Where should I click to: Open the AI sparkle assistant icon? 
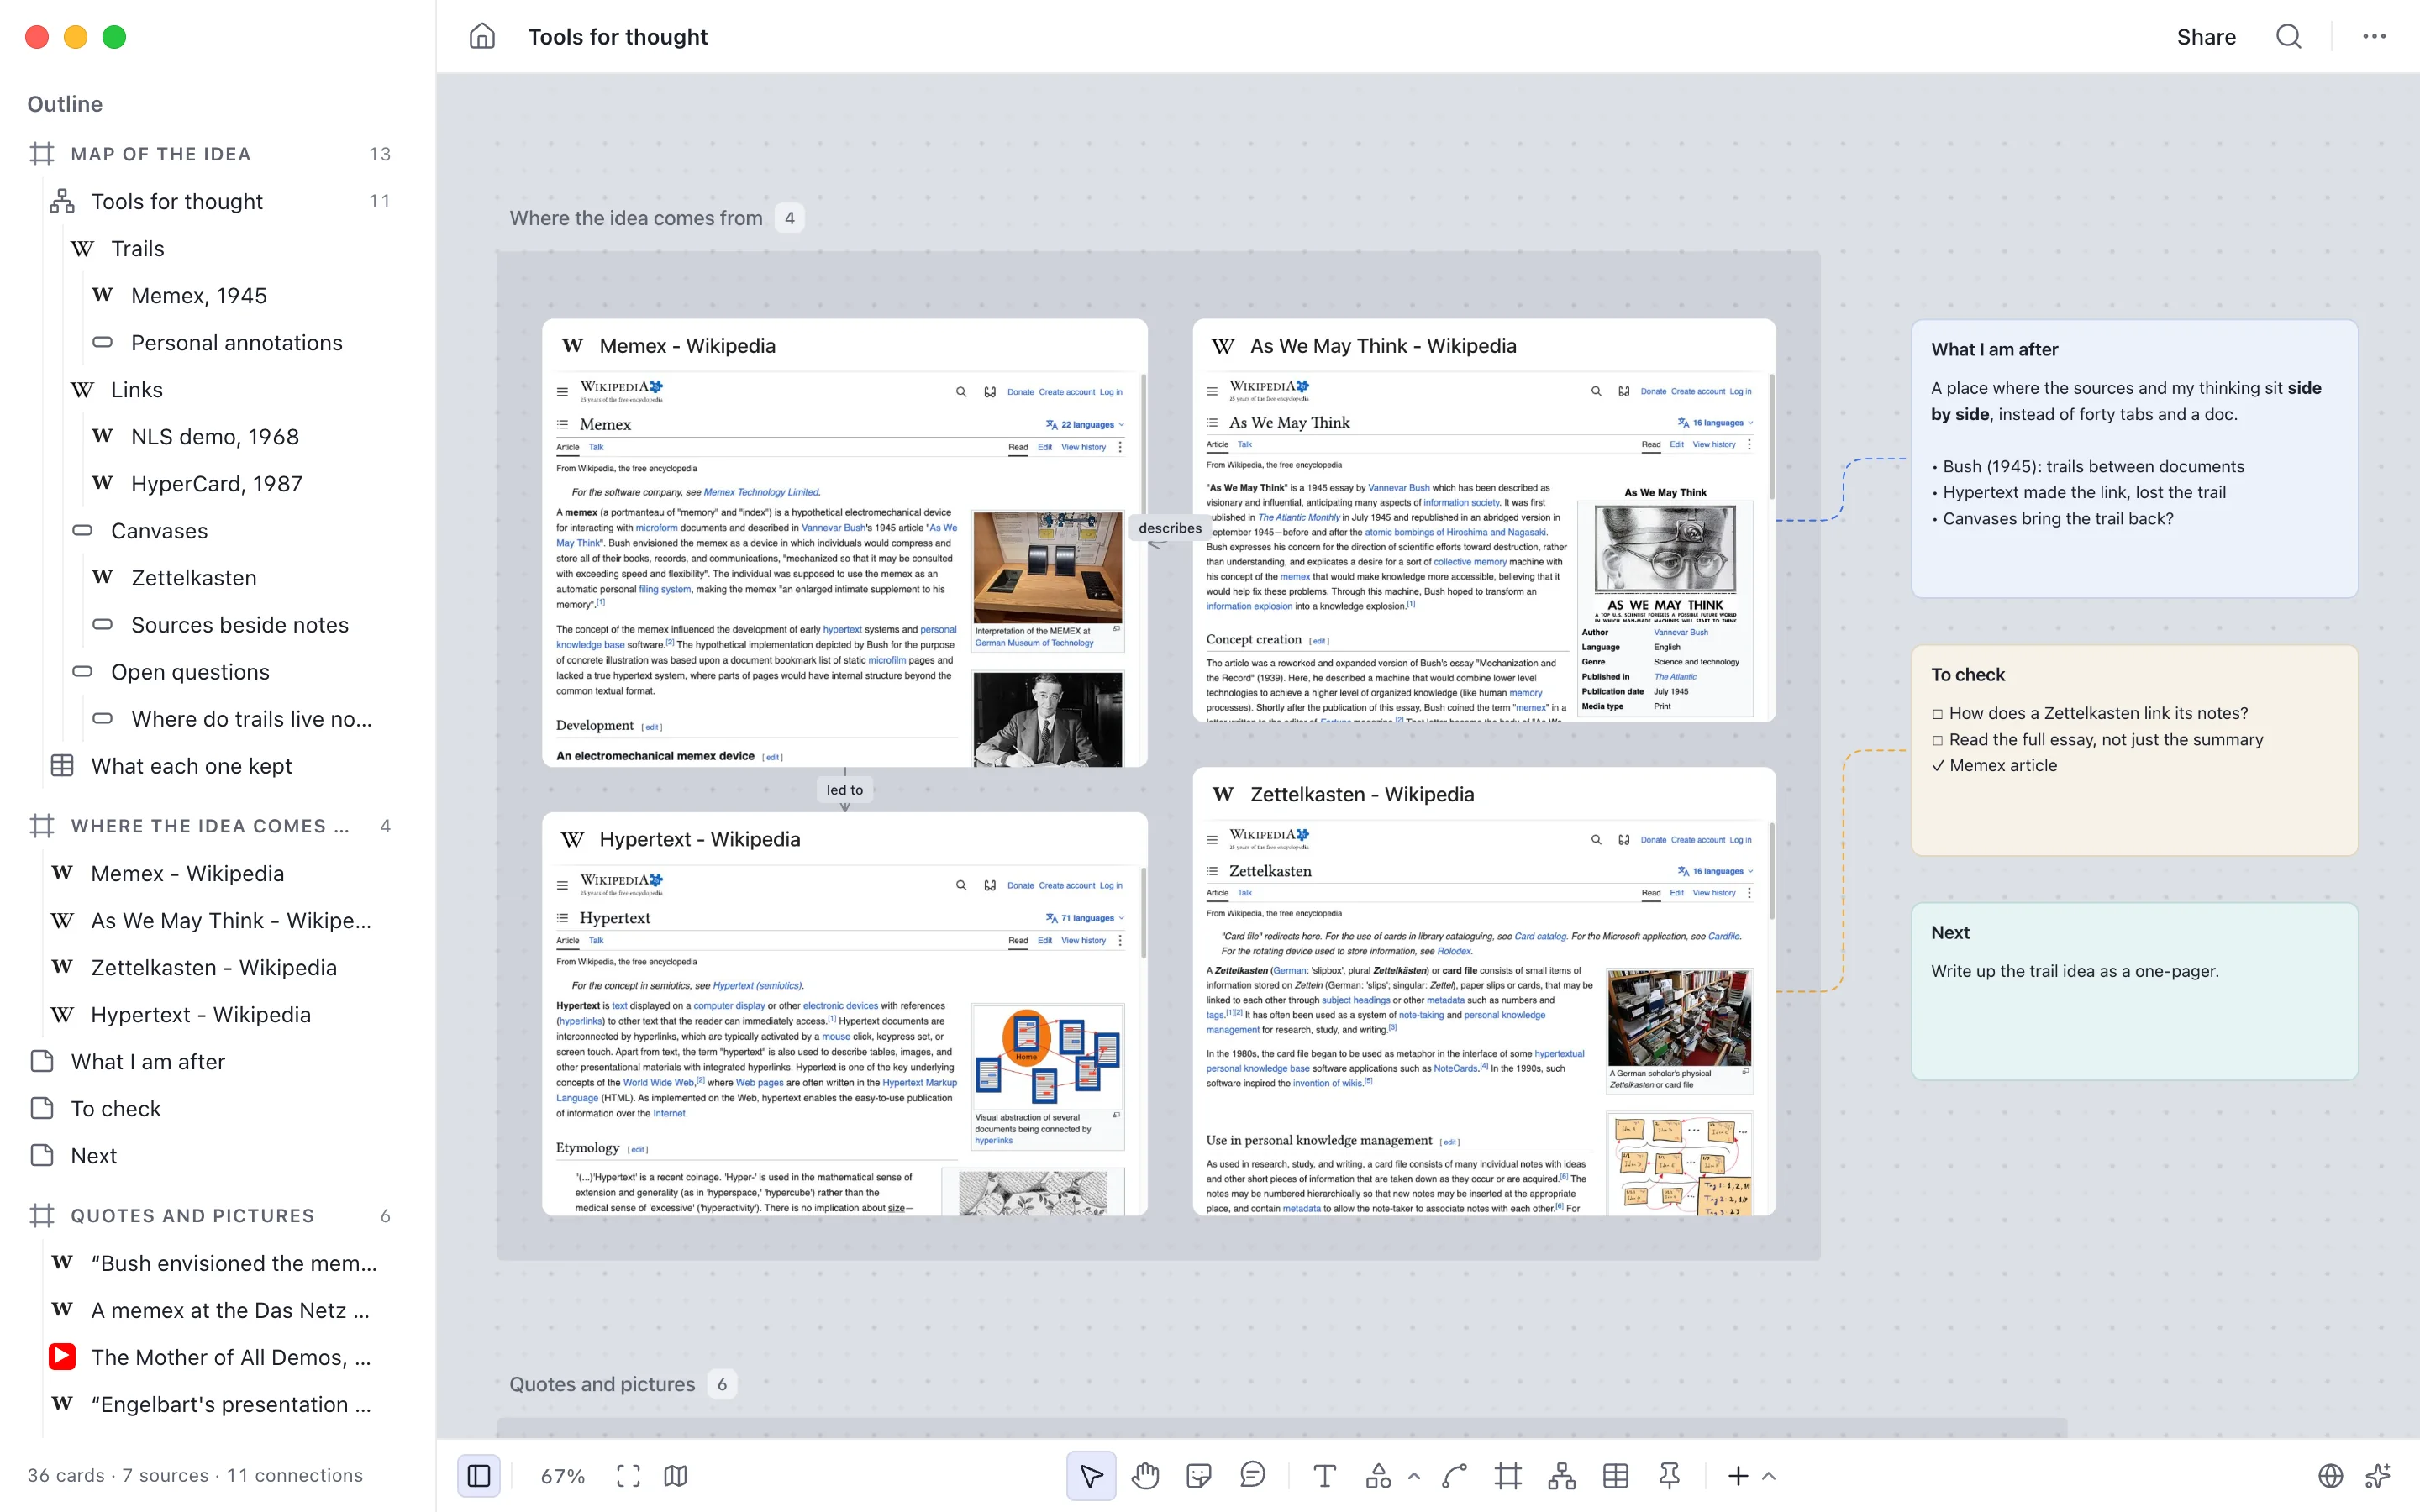(2378, 1476)
